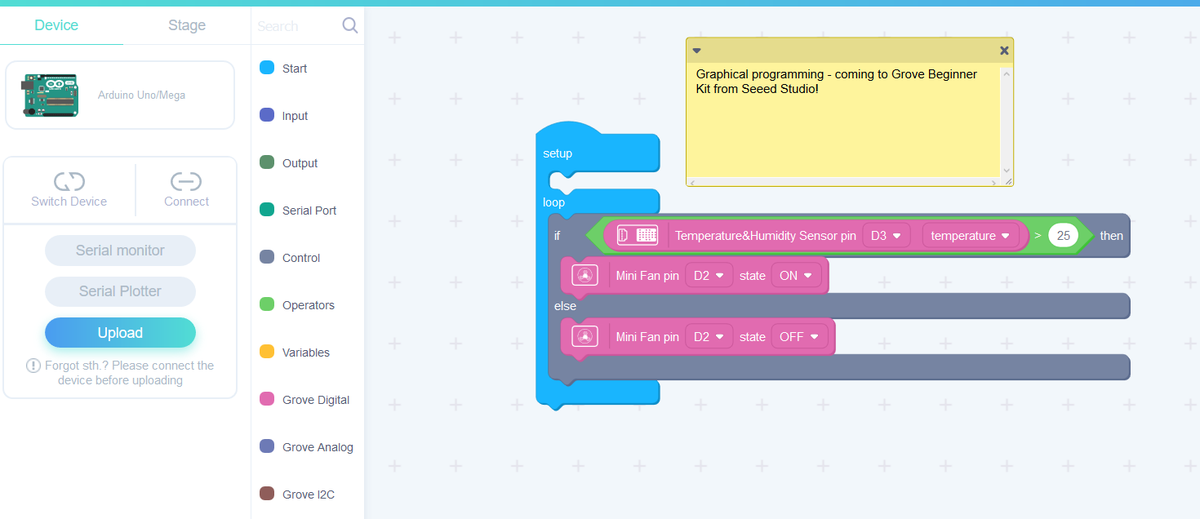The width and height of the screenshot is (1200, 519).
Task: Open the Output block category
Action: (x=299, y=163)
